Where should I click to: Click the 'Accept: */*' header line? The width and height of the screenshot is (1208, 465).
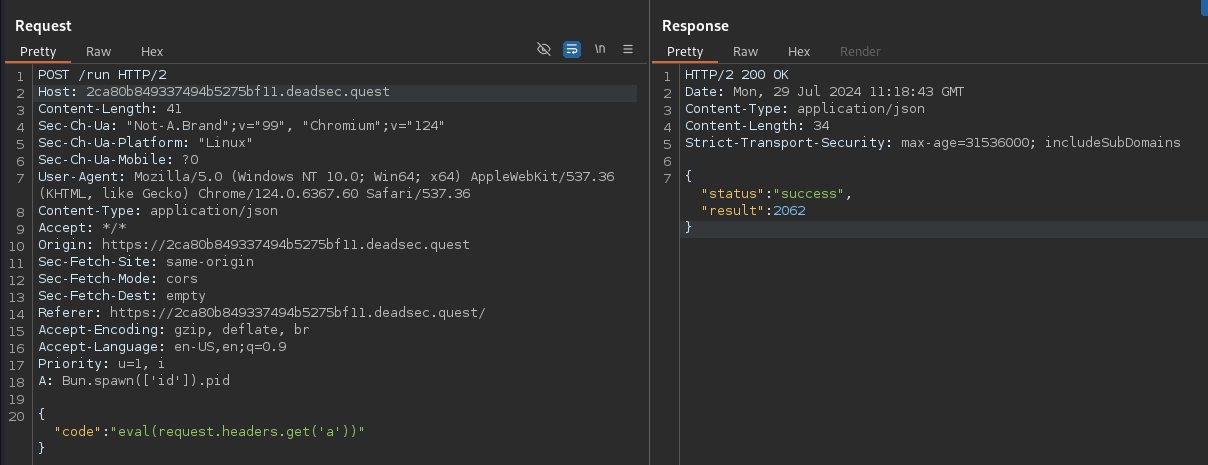(x=82, y=228)
